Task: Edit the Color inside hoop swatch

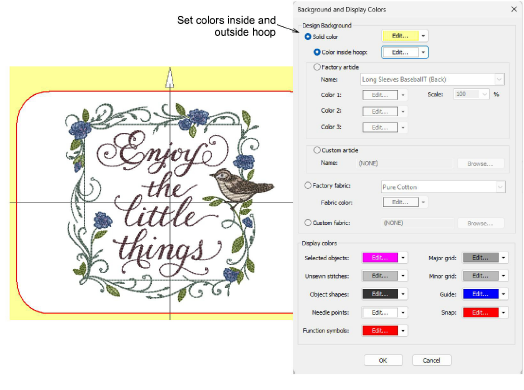Action: (x=400, y=52)
